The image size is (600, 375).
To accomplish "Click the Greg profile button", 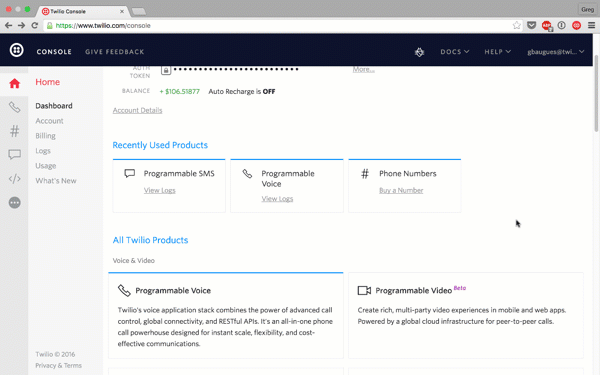I will 587,10.
